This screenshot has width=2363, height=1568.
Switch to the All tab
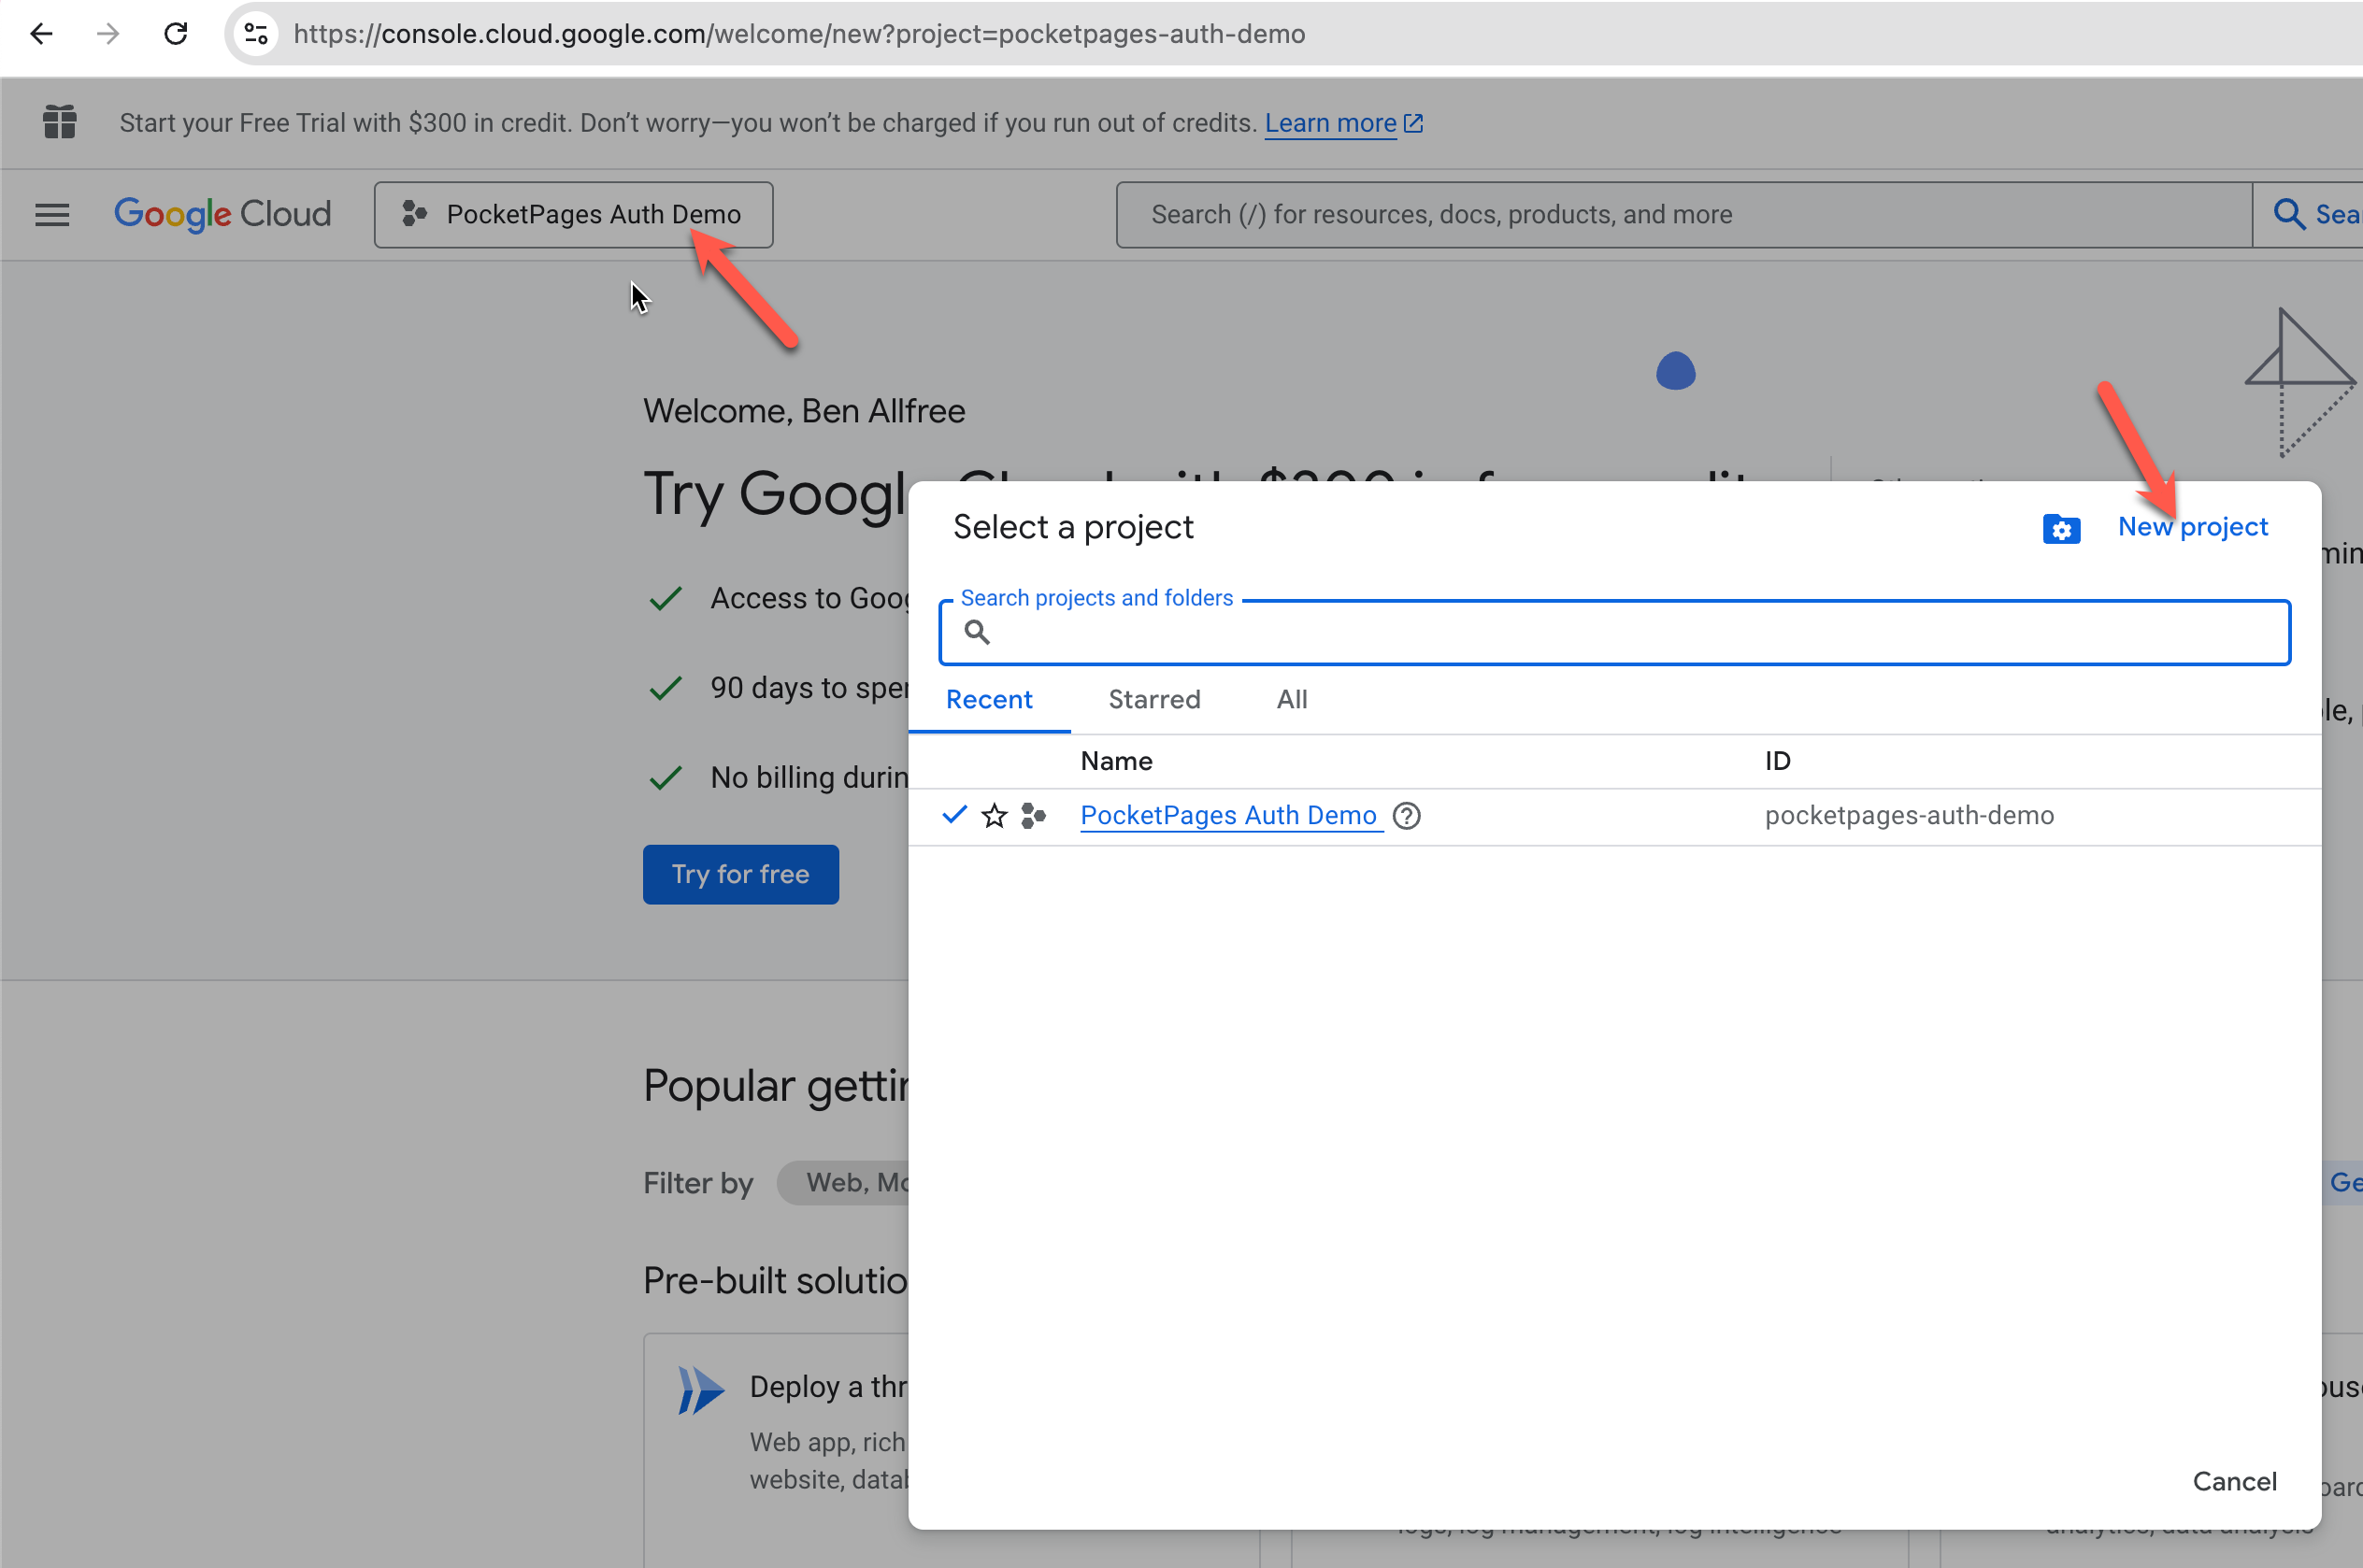[x=1291, y=699]
